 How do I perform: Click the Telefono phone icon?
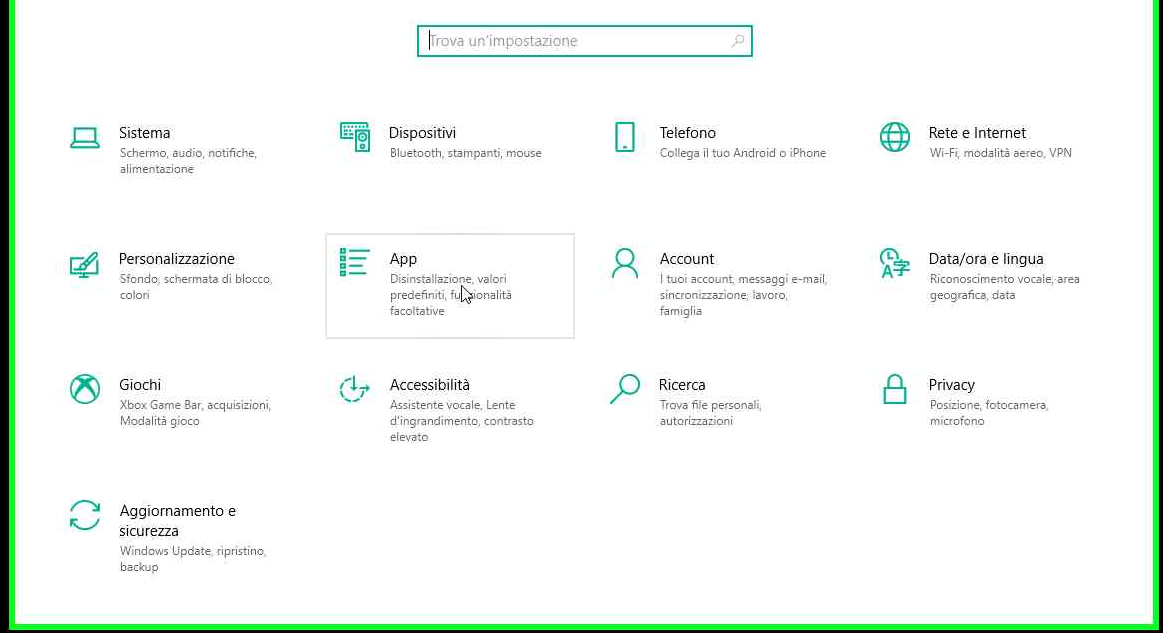click(625, 137)
